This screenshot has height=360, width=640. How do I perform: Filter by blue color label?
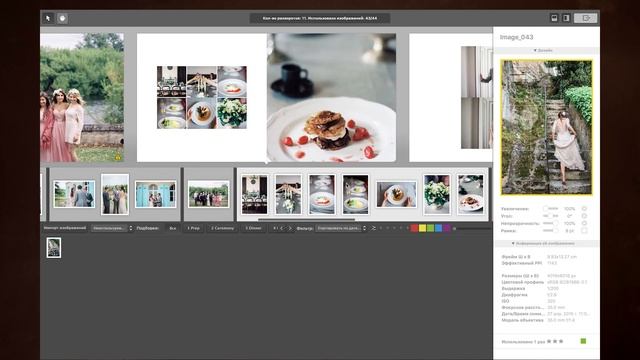[438, 228]
